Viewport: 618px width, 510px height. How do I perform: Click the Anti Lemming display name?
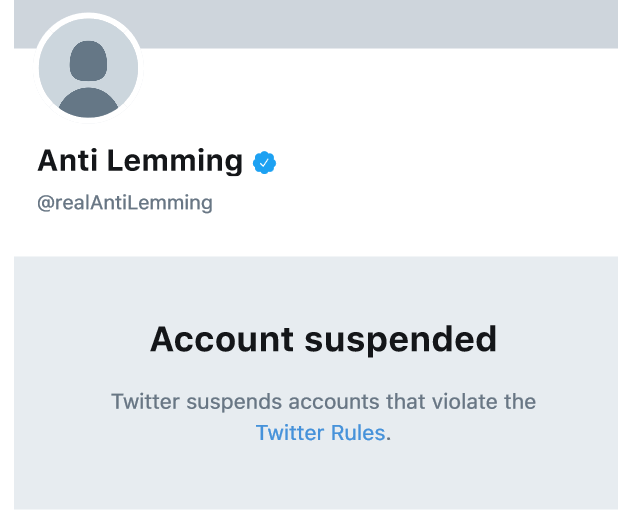(x=140, y=161)
